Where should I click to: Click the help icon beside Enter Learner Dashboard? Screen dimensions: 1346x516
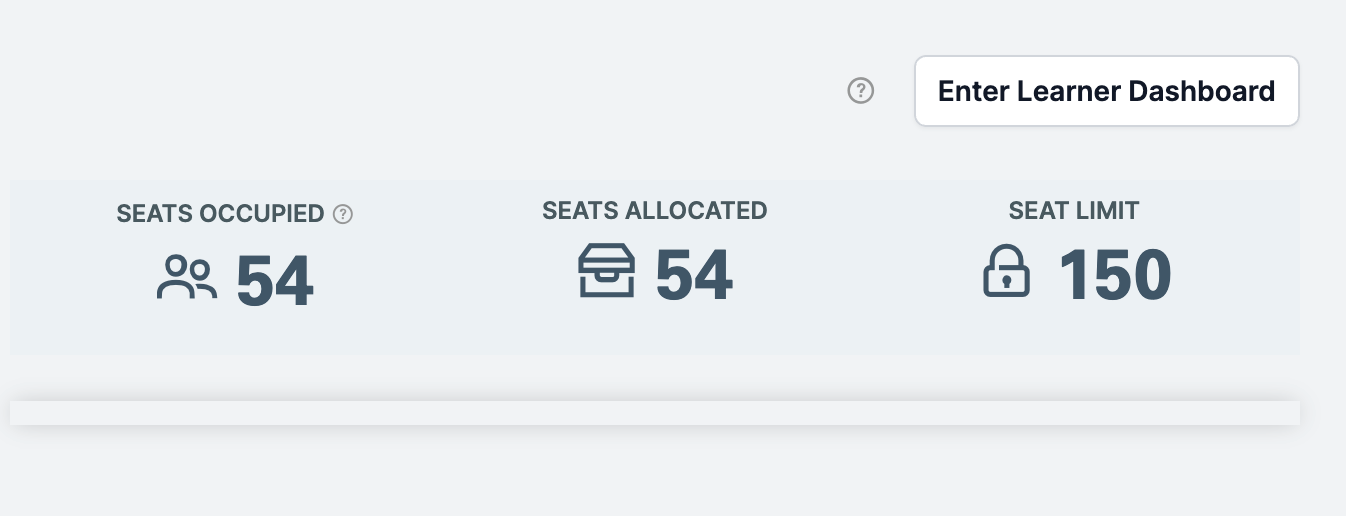click(x=861, y=91)
